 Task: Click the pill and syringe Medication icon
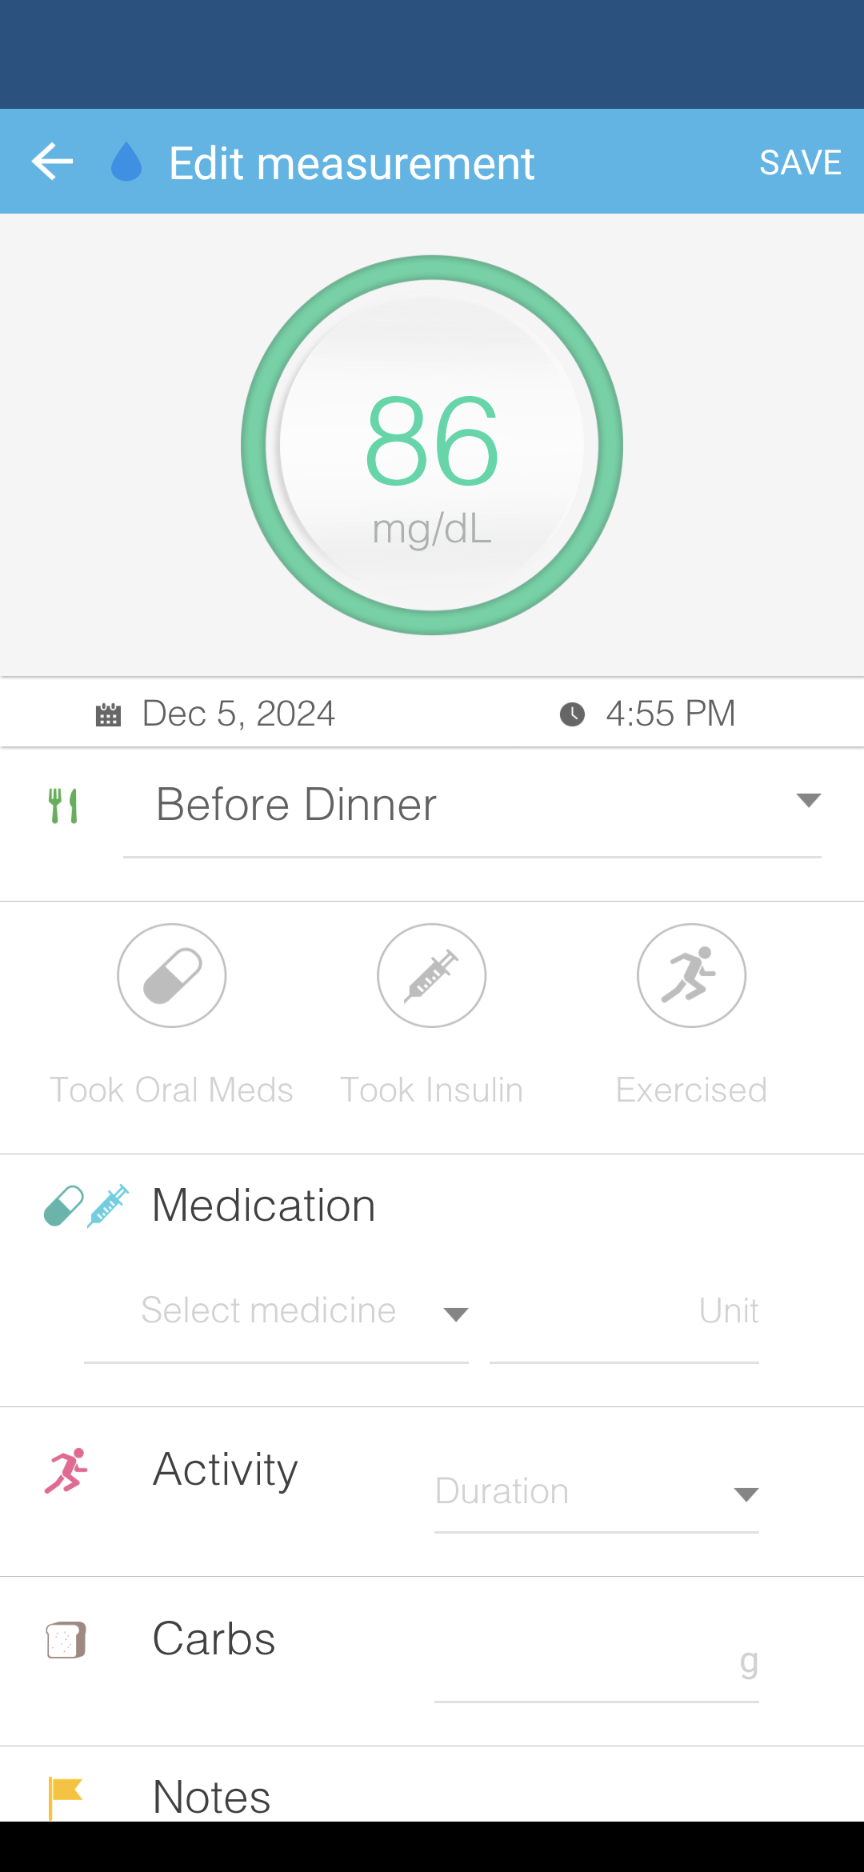[x=87, y=1206]
